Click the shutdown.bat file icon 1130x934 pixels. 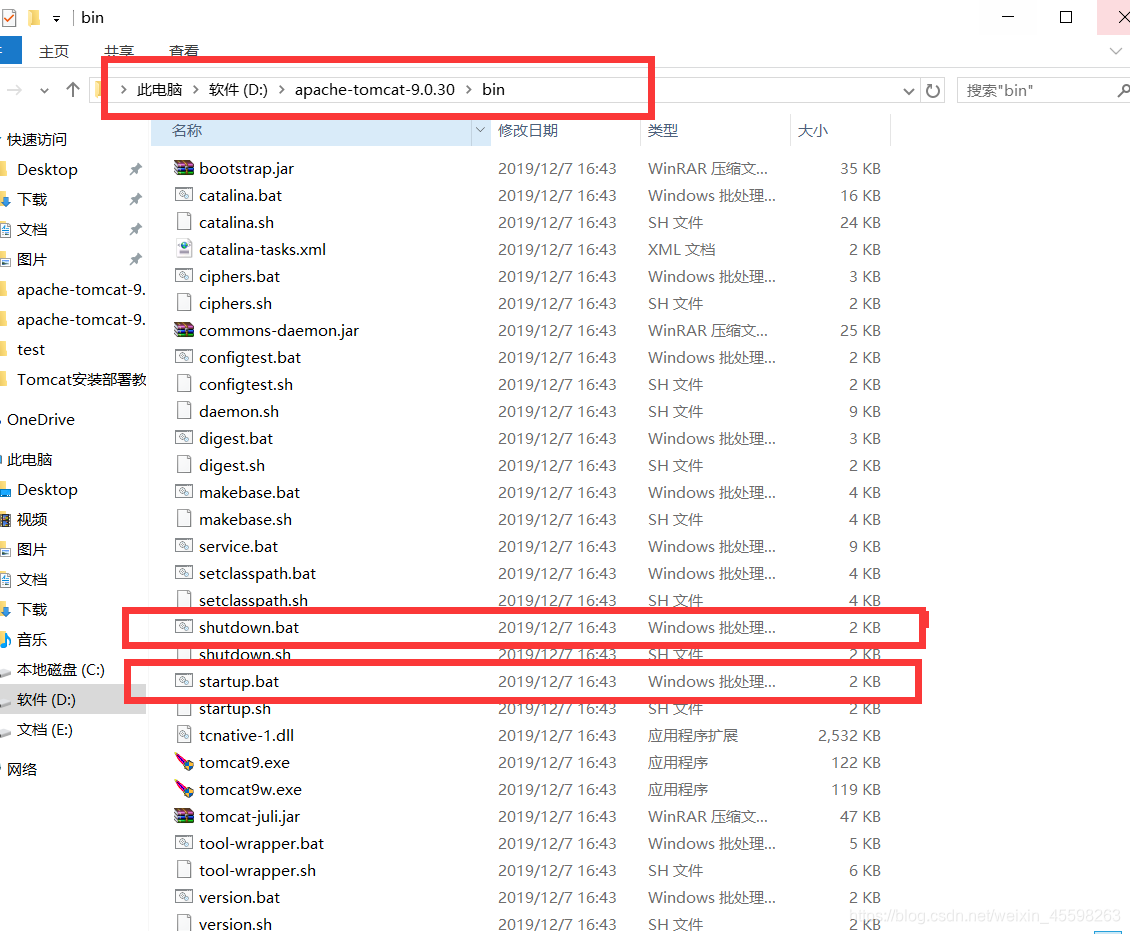point(184,627)
